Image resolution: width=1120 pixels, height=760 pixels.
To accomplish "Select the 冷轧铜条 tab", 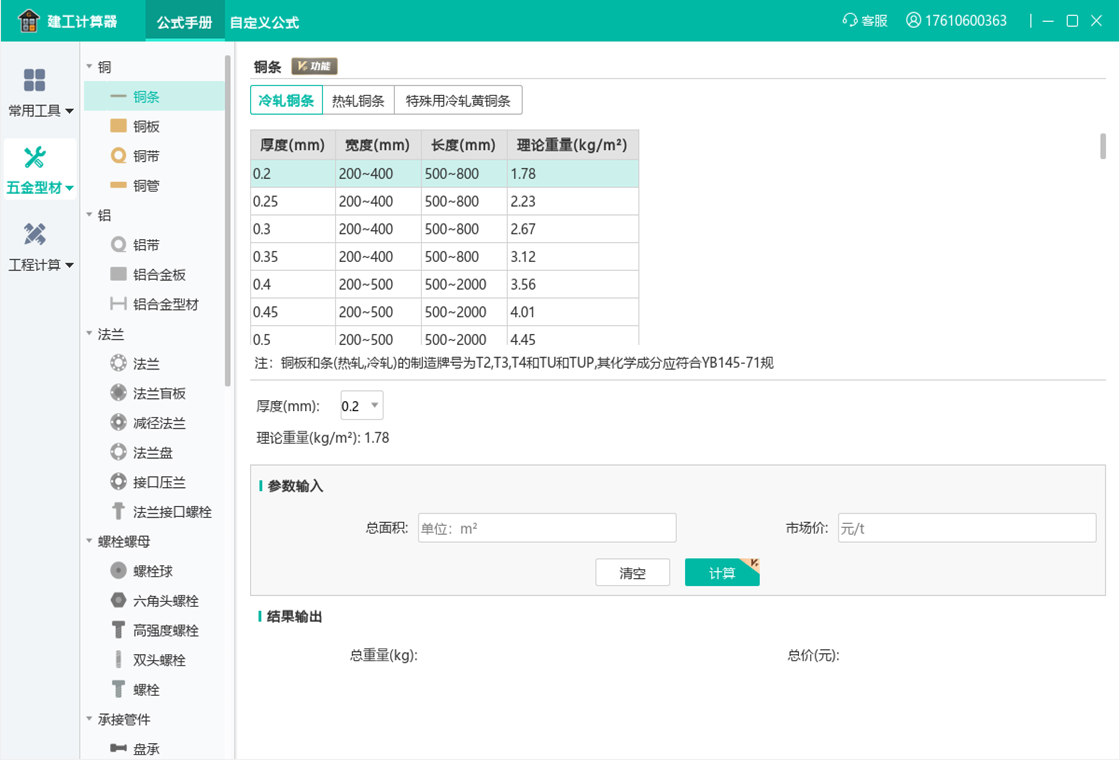I will [286, 101].
